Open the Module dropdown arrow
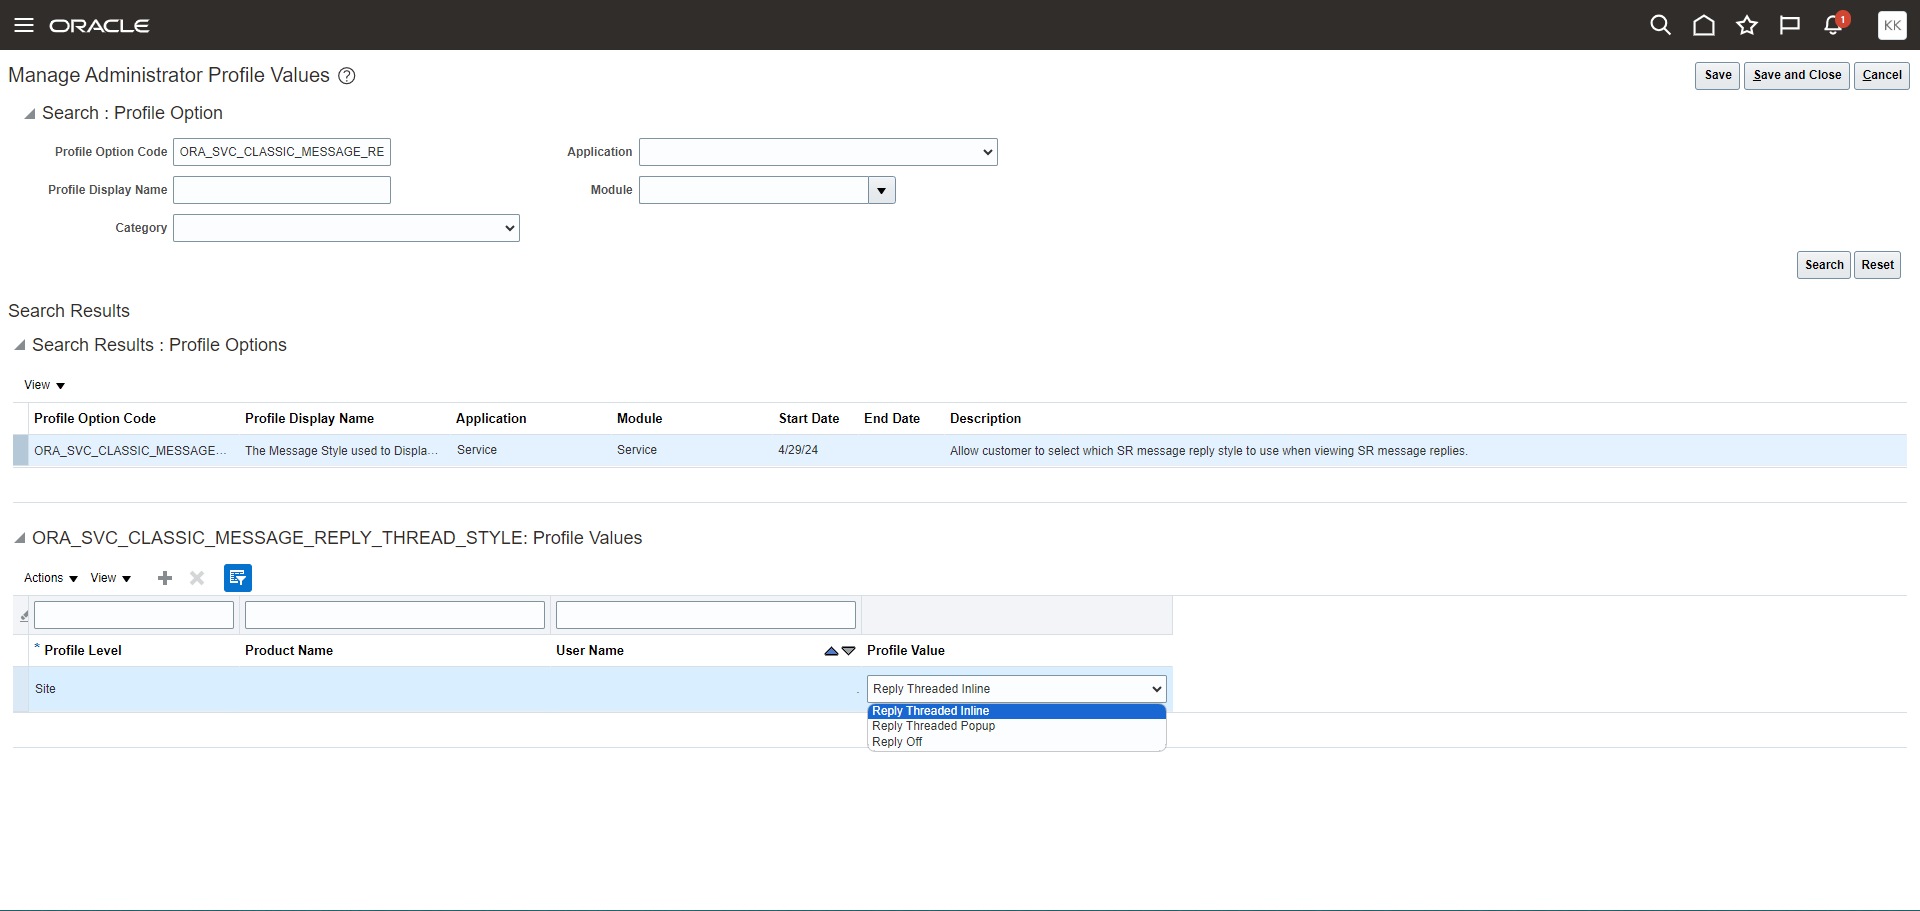This screenshot has width=1920, height=911. (882, 190)
